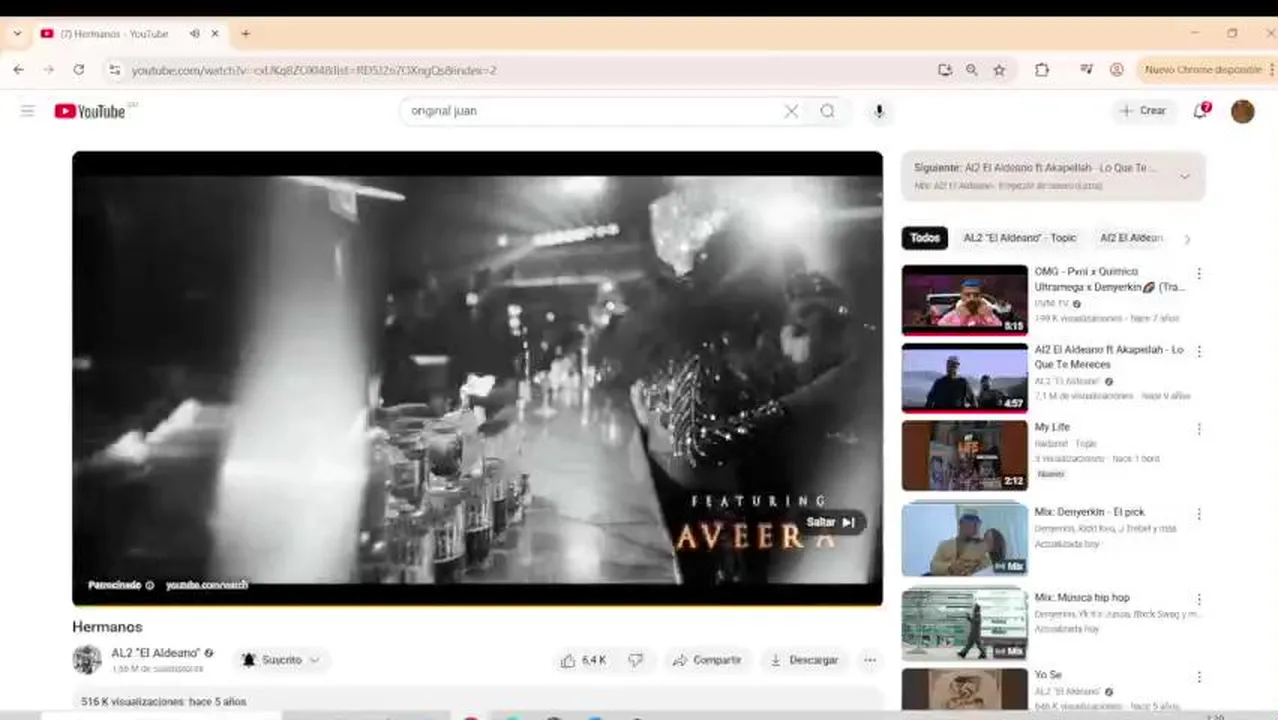Click Nuevo Chrome disponible update button
This screenshot has height=720, width=1278.
(1203, 70)
